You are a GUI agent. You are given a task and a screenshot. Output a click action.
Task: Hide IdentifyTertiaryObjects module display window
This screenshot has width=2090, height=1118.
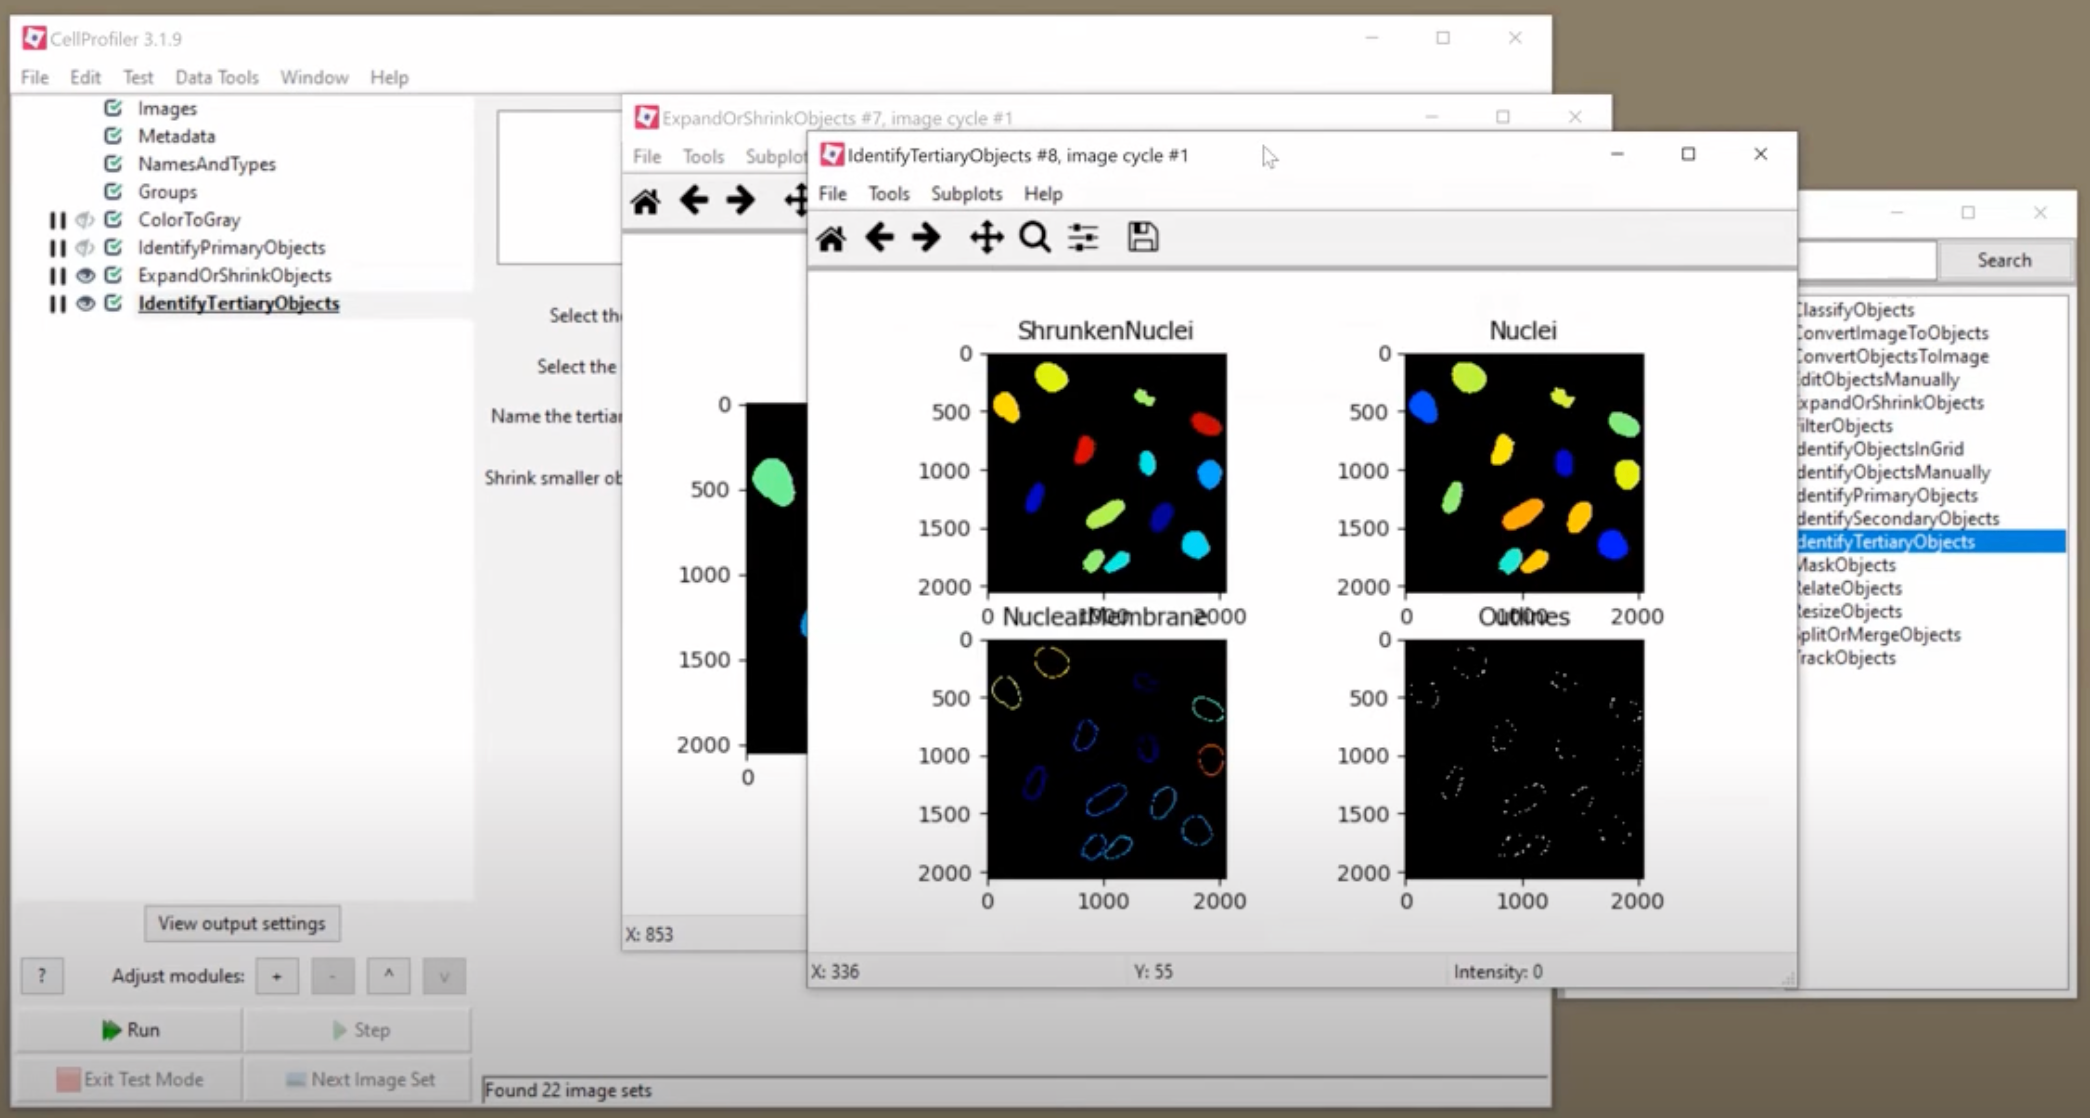[x=85, y=304]
